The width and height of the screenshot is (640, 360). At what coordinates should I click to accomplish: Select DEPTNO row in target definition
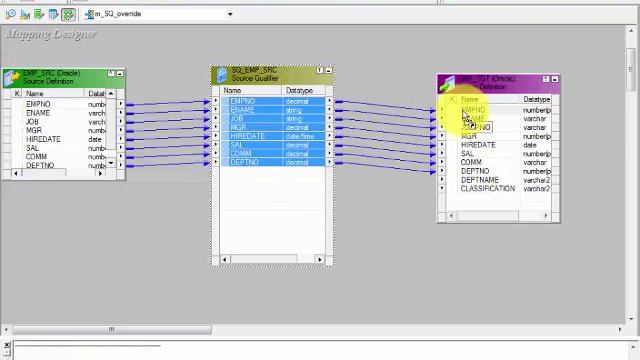(x=499, y=171)
